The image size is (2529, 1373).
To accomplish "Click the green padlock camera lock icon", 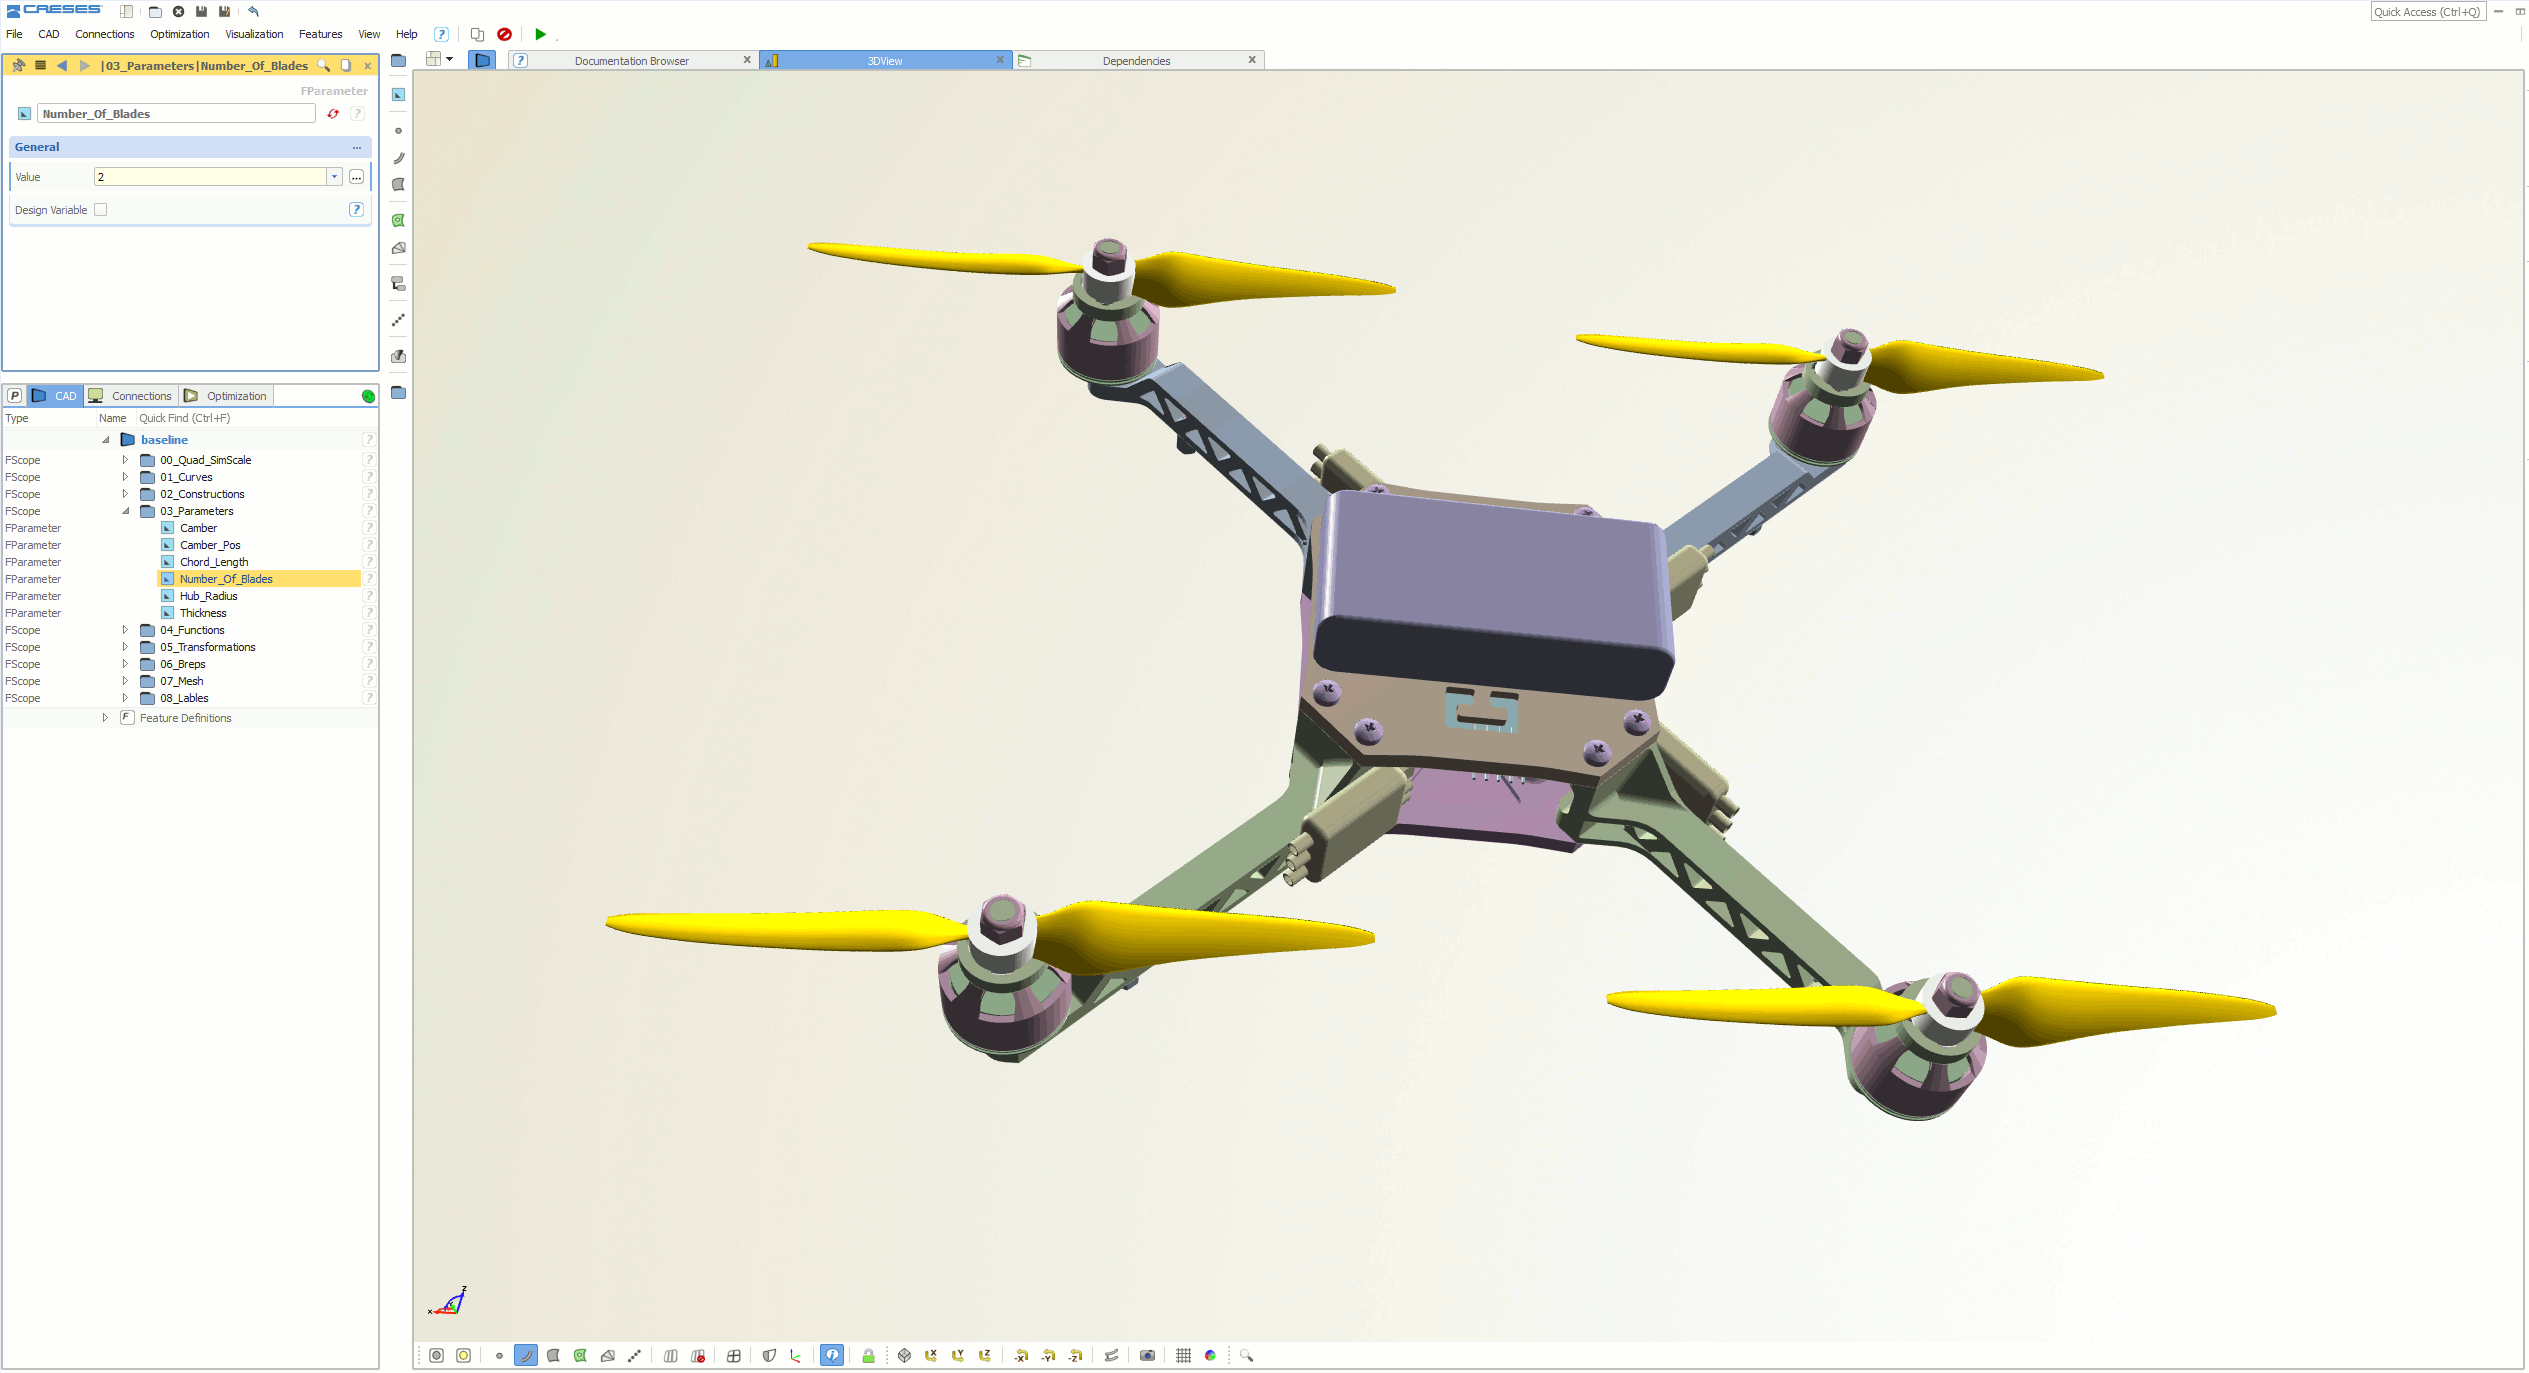I will pos(868,1355).
